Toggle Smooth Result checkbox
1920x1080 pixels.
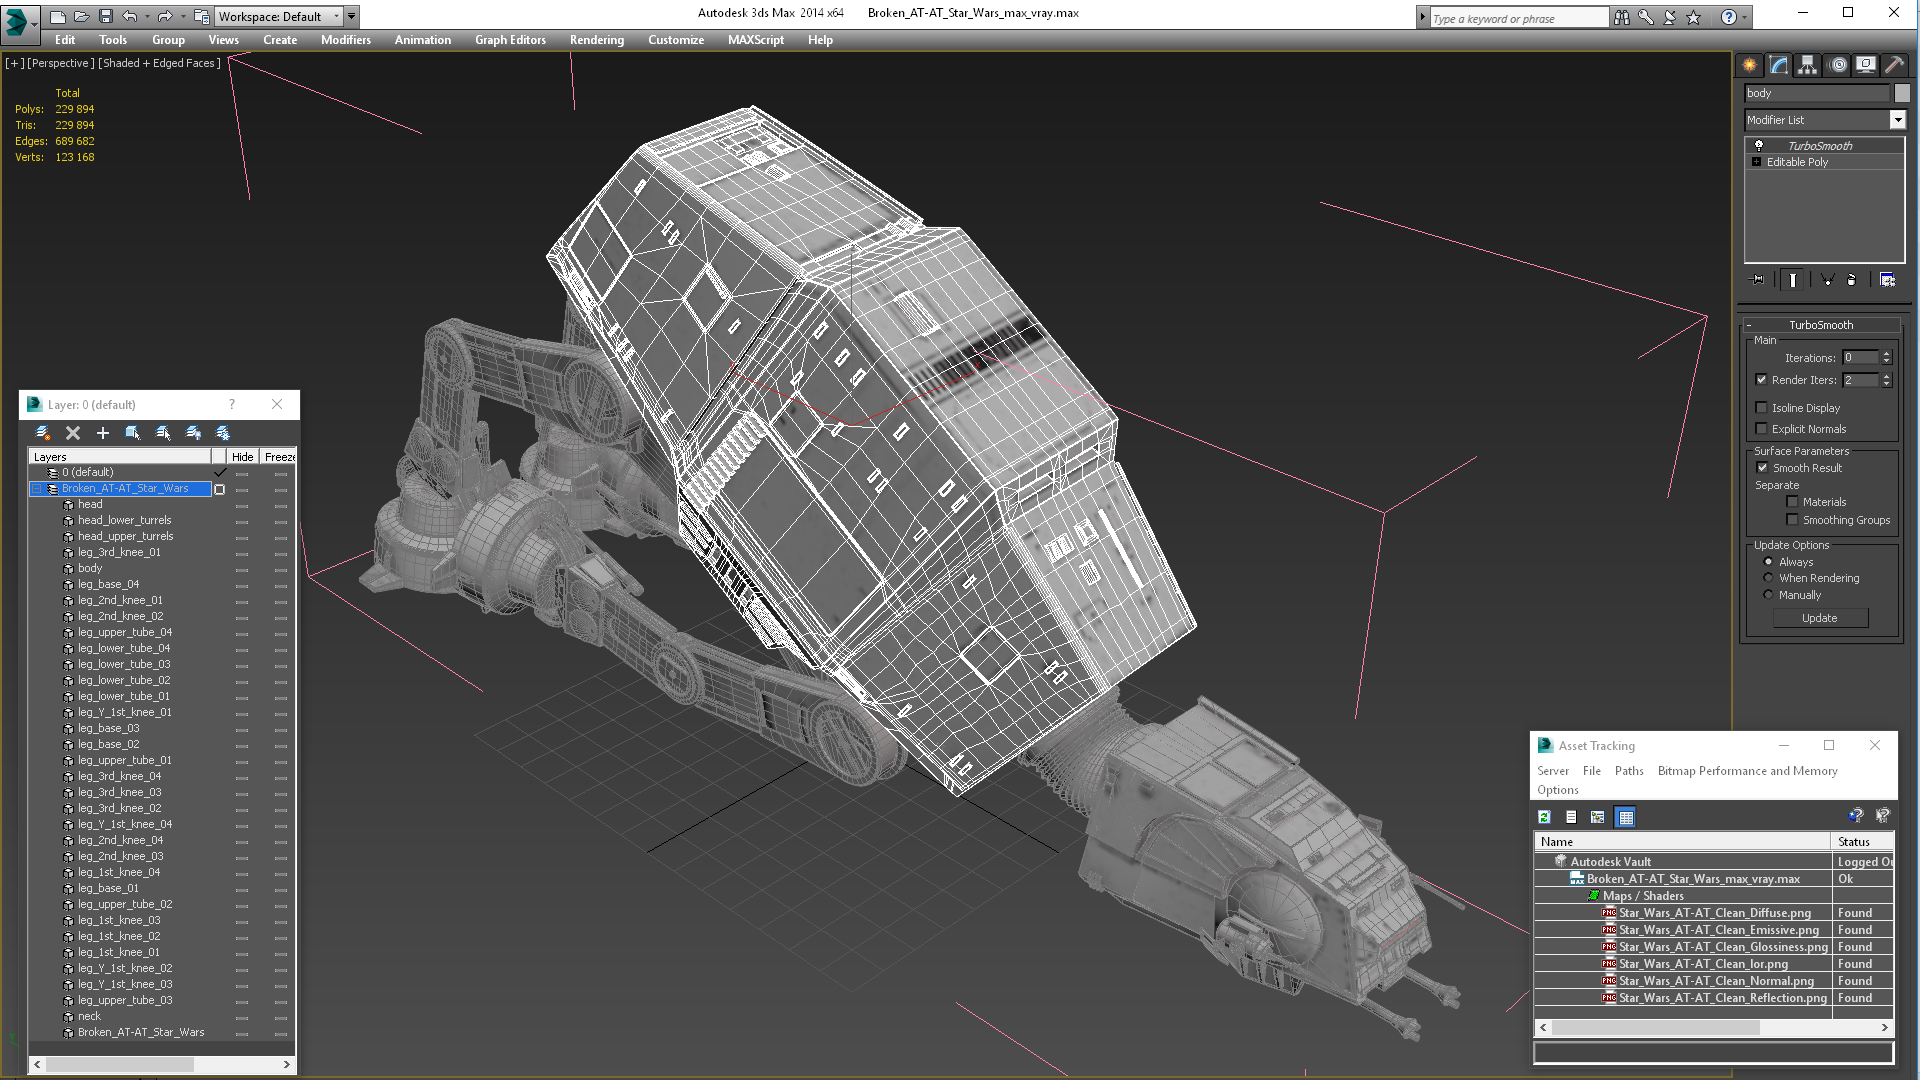(x=1762, y=468)
